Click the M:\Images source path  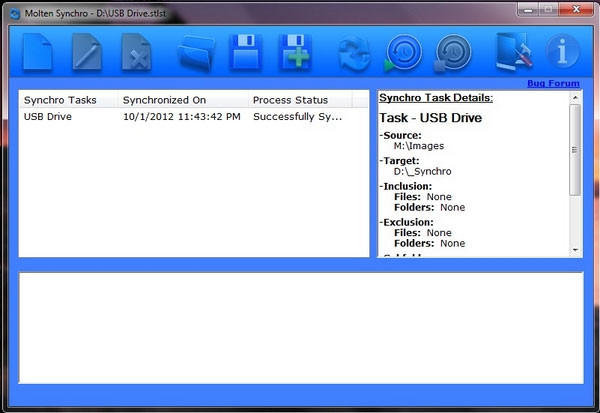(419, 146)
